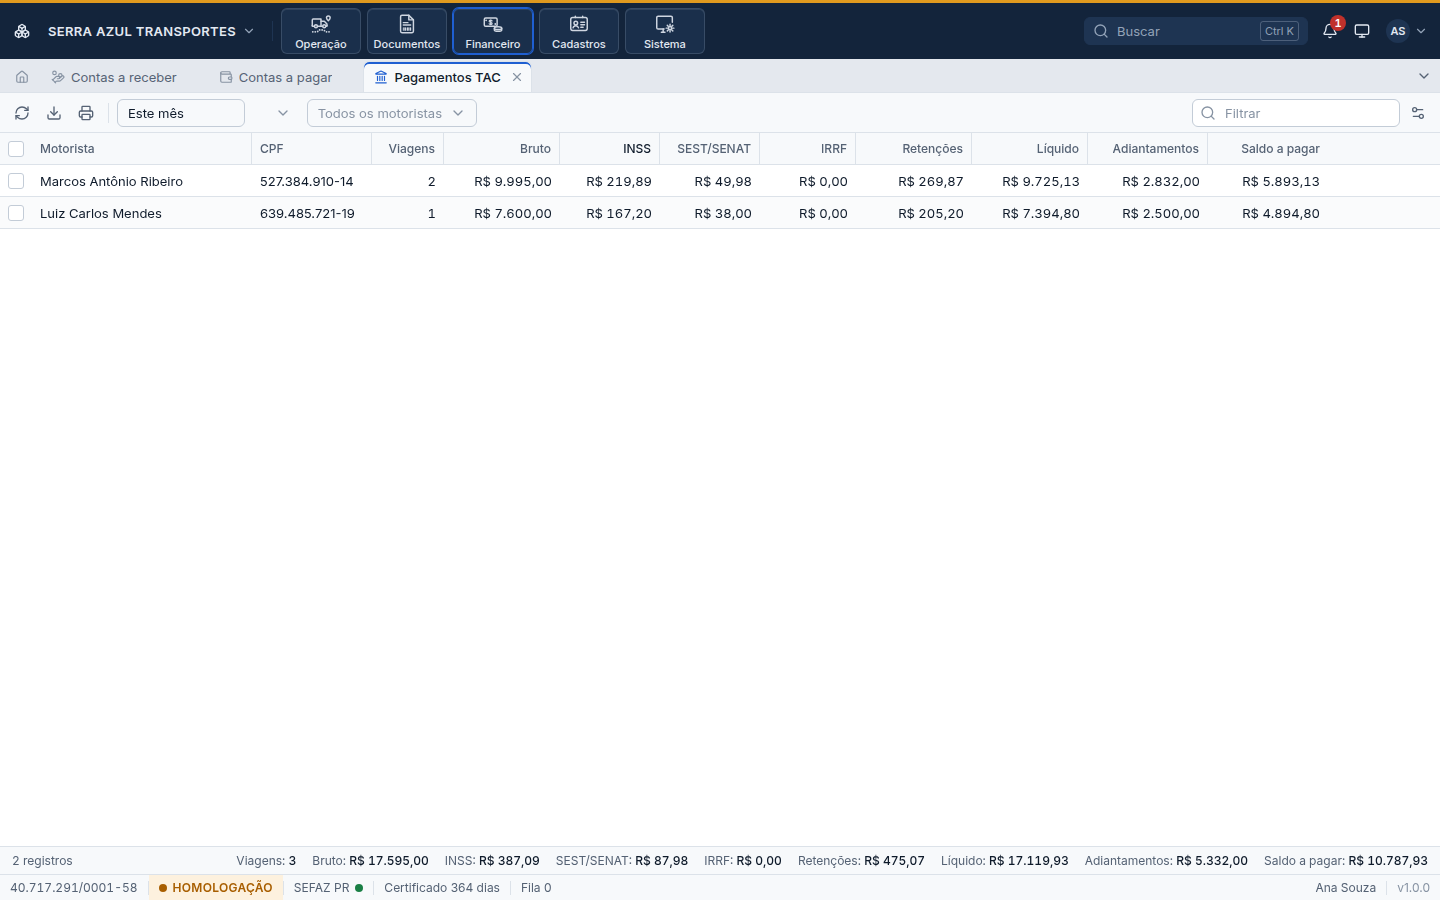The width and height of the screenshot is (1440, 900).
Task: Select all rows with header checkbox
Action: point(16,149)
